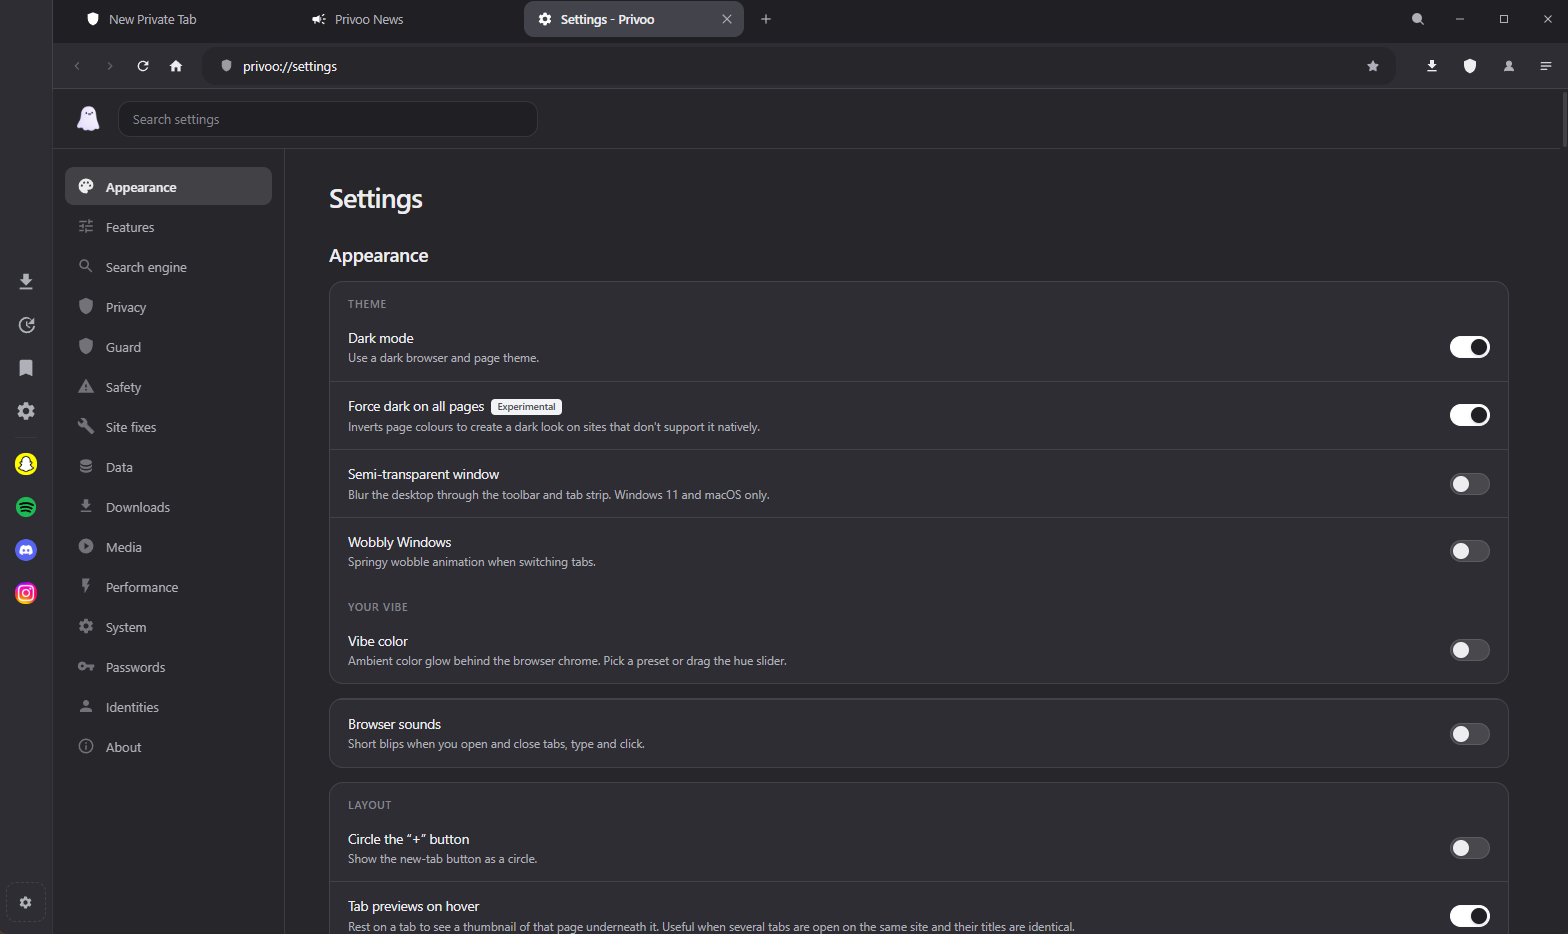Open System settings section
The image size is (1568, 934).
point(168,627)
